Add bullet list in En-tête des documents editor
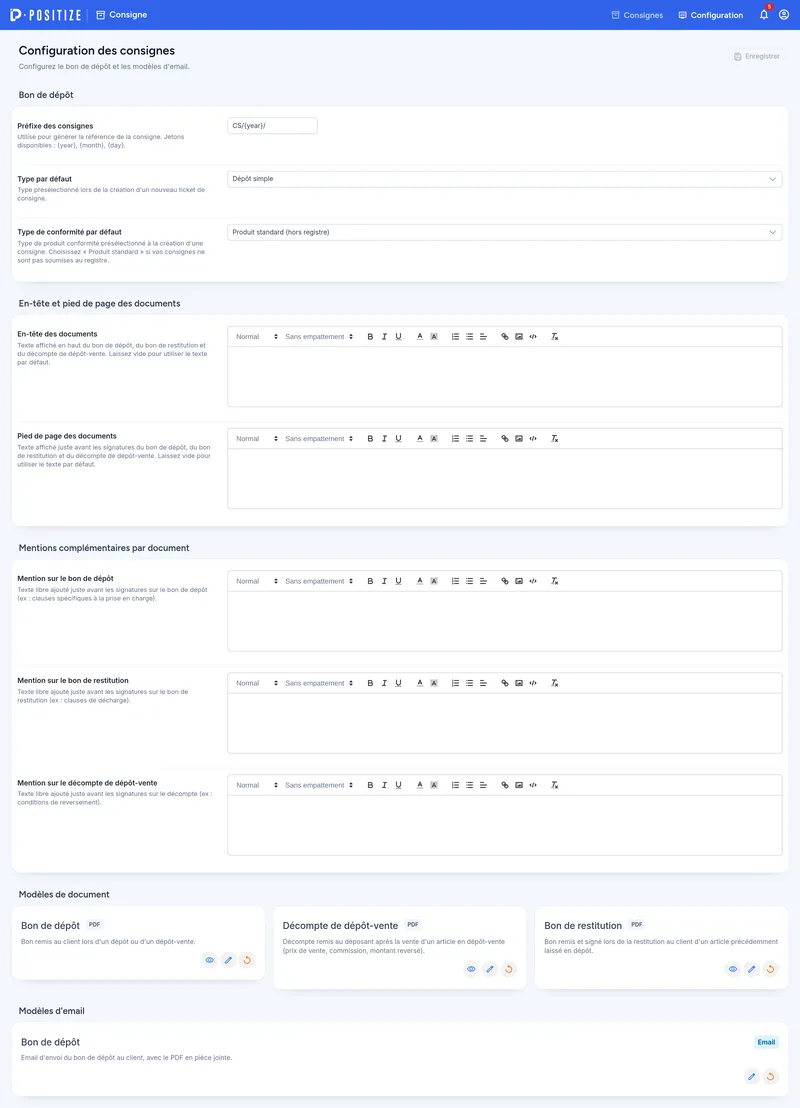This screenshot has width=800, height=1108. pyautogui.click(x=469, y=336)
